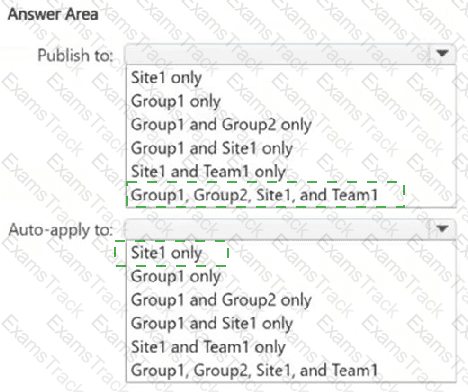The width and height of the screenshot is (468, 392).
Task: Click the Publish to label
Action: pos(75,55)
